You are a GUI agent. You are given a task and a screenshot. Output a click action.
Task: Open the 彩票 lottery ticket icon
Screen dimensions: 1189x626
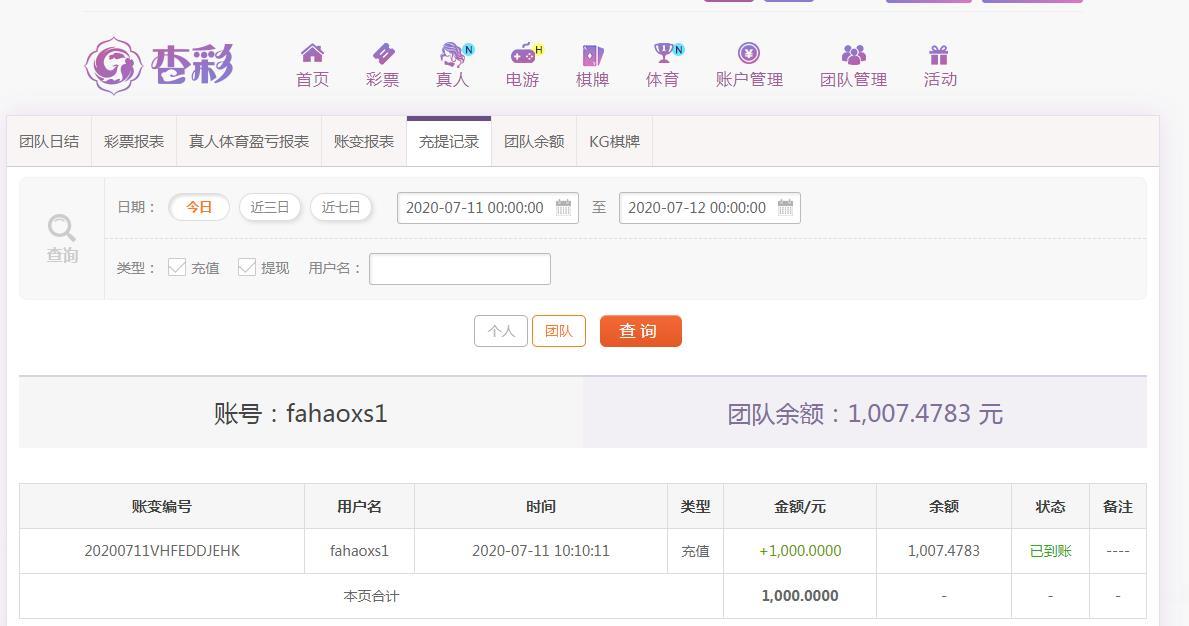[383, 54]
